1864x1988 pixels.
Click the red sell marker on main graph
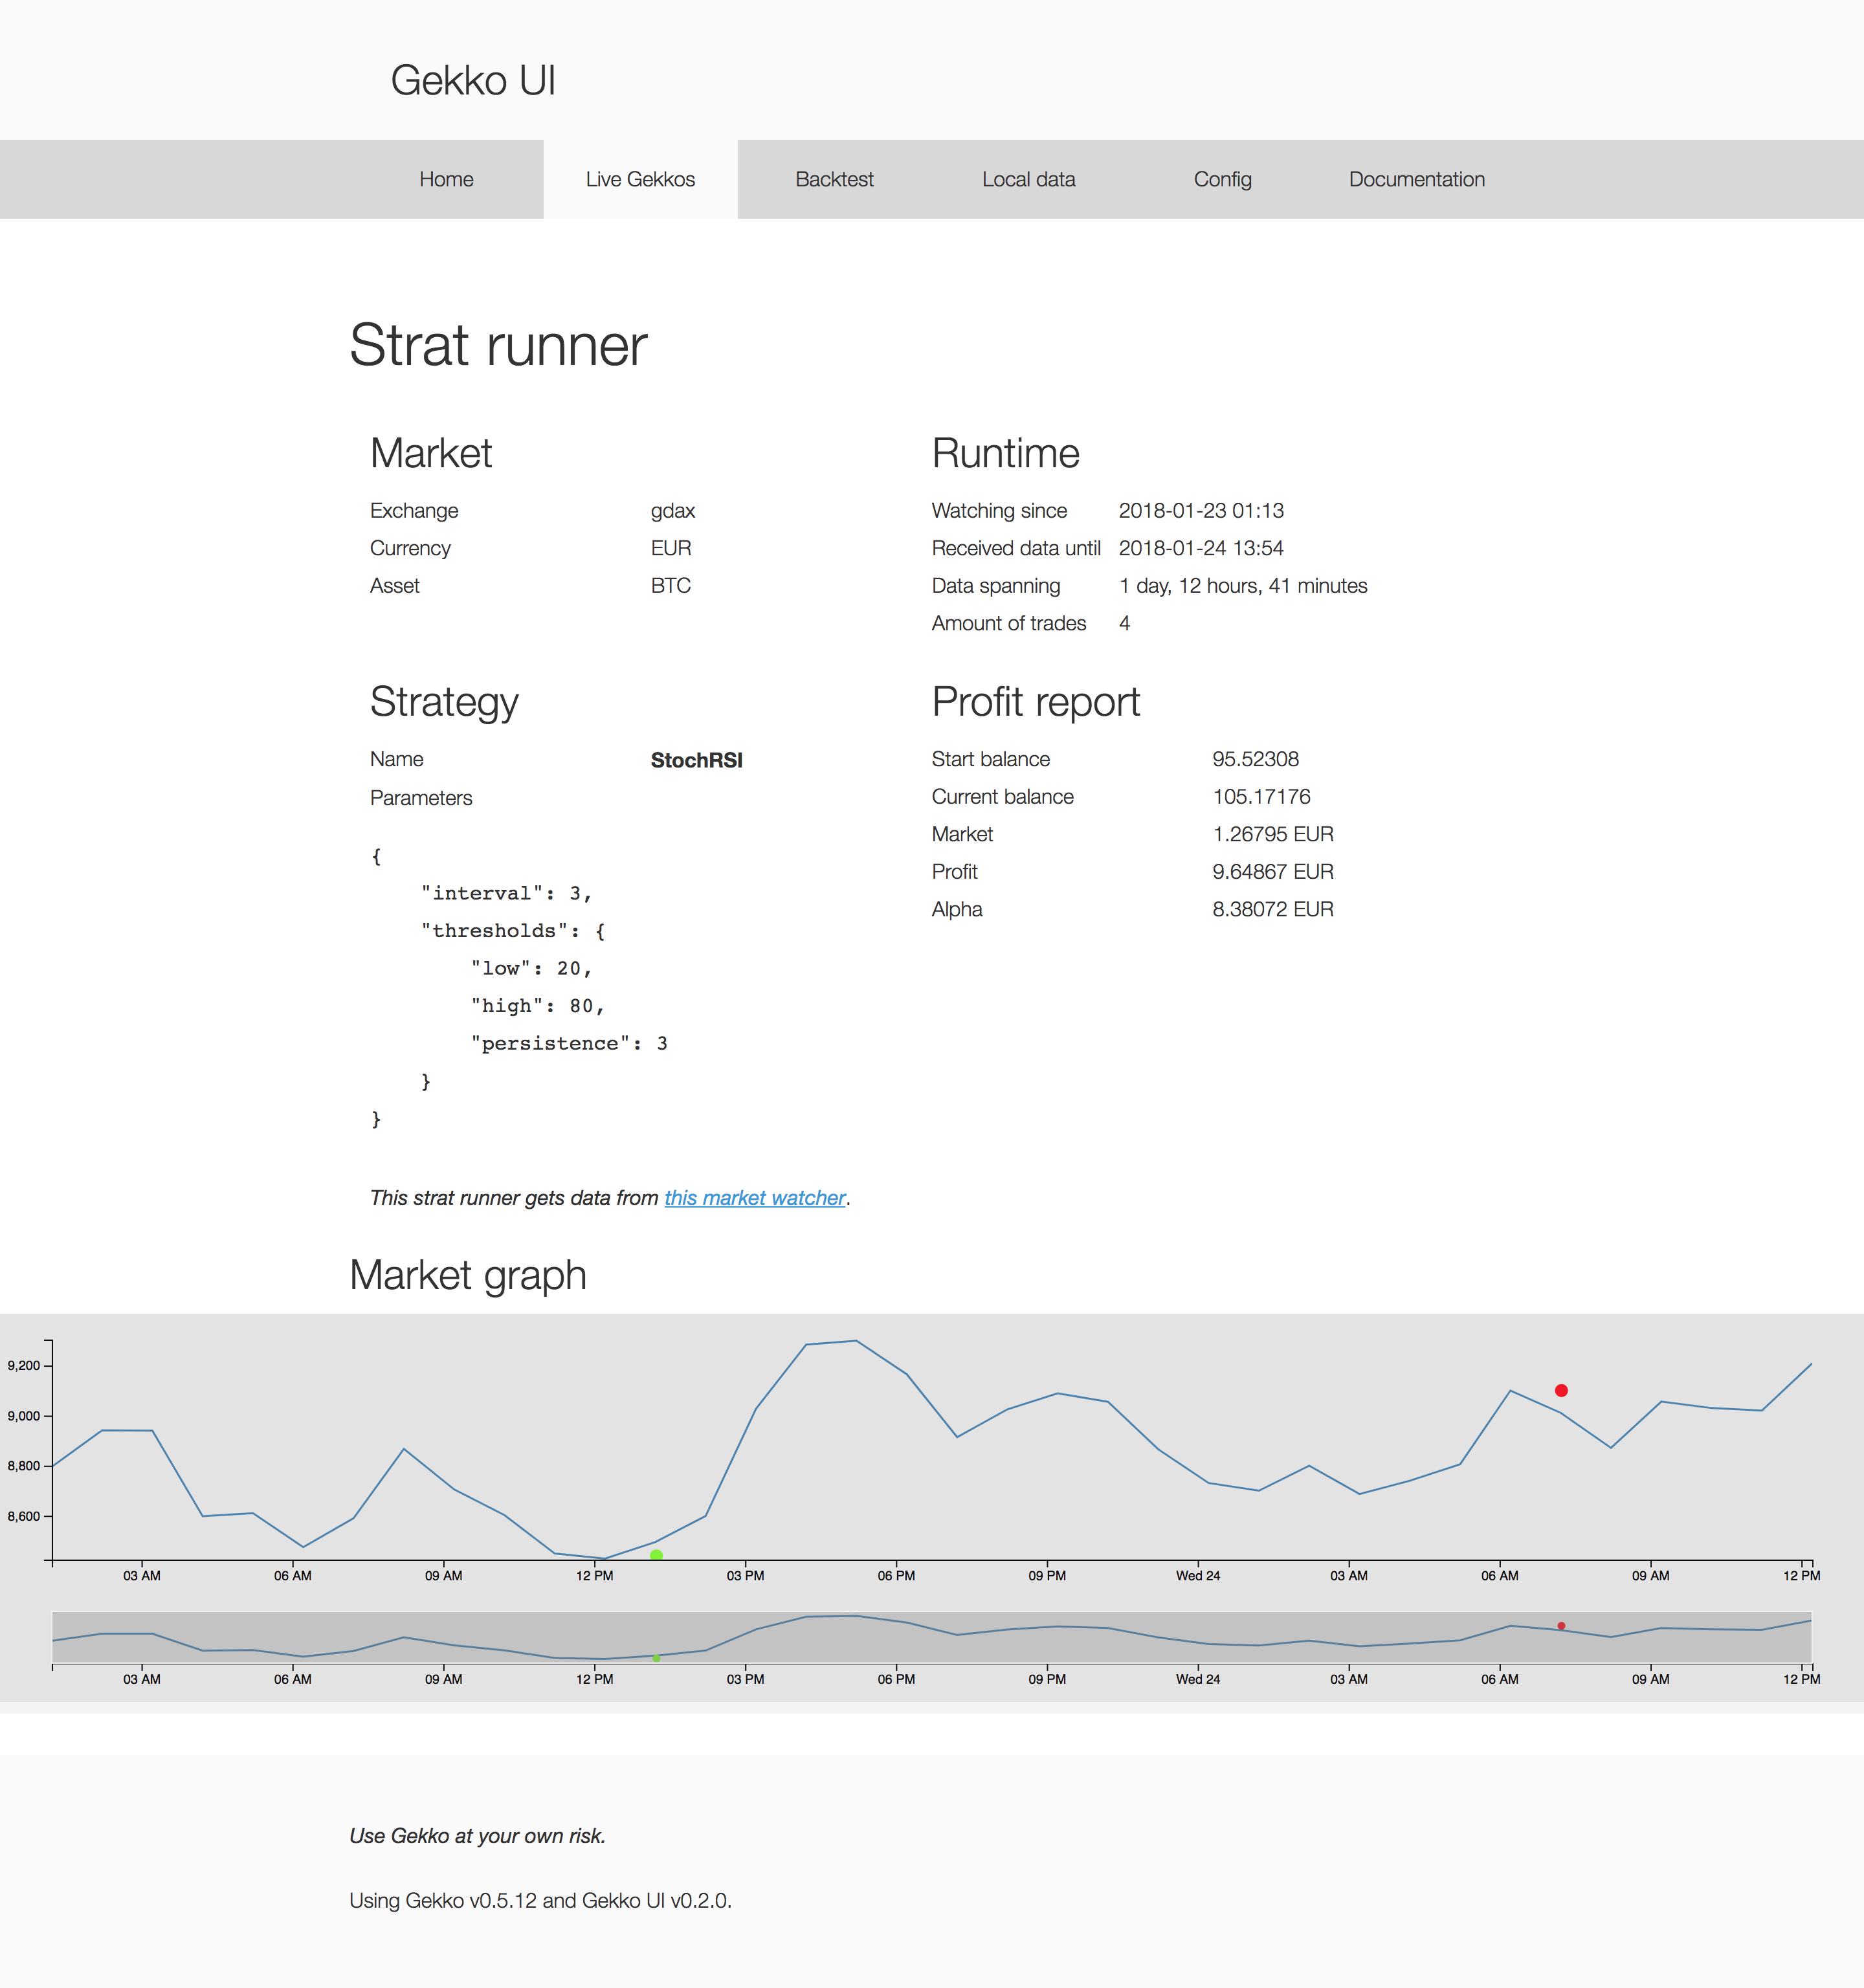point(1561,1390)
